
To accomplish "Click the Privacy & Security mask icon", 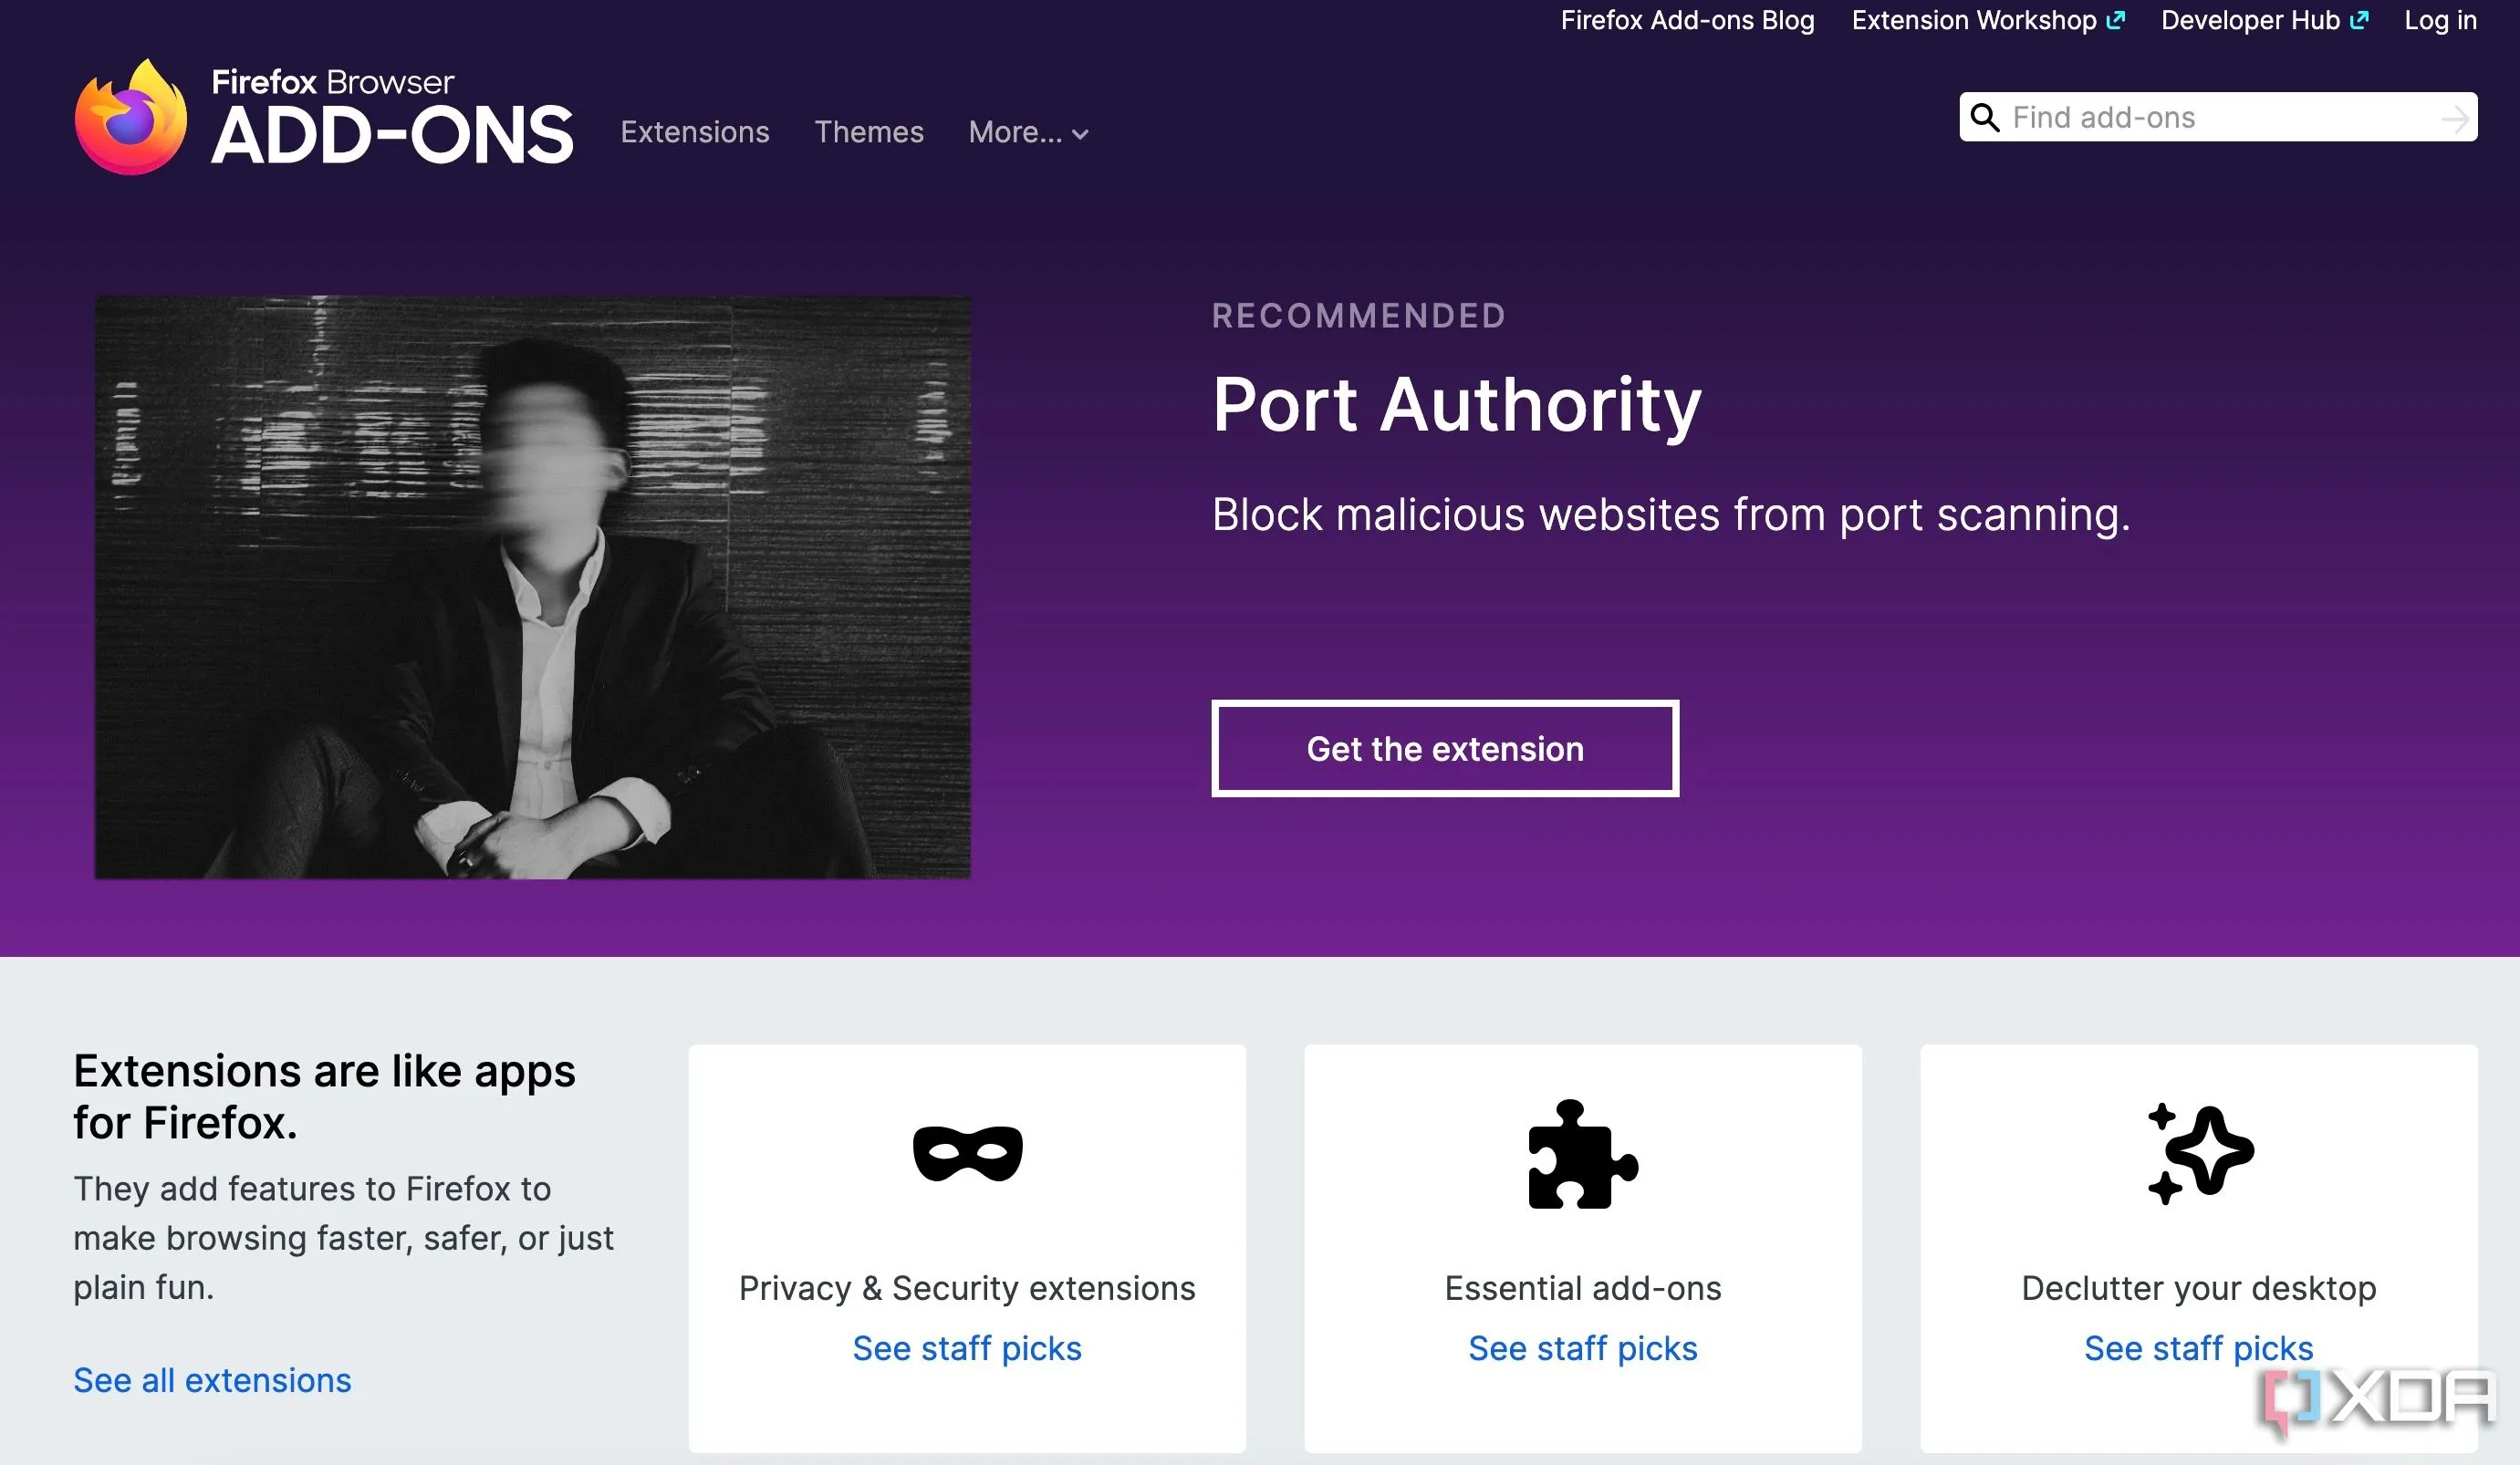I will pyautogui.click(x=967, y=1153).
